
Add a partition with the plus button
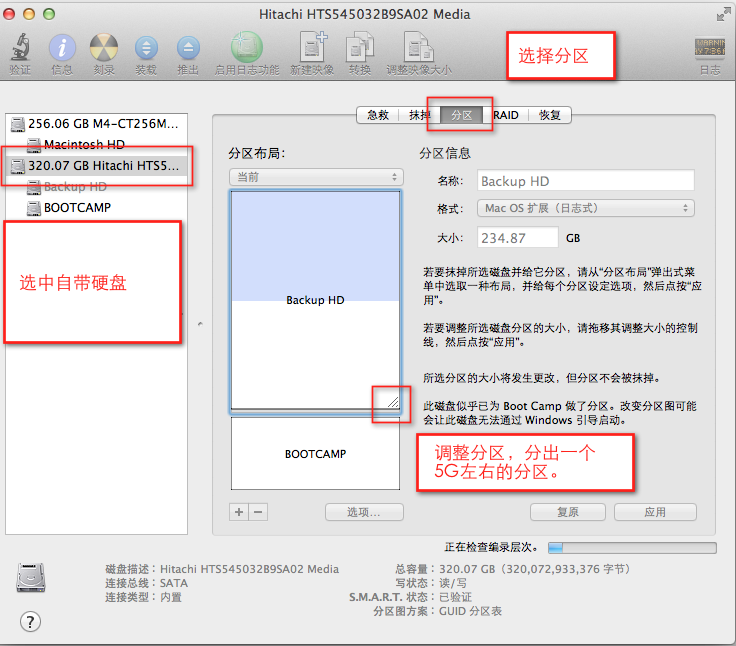[239, 512]
